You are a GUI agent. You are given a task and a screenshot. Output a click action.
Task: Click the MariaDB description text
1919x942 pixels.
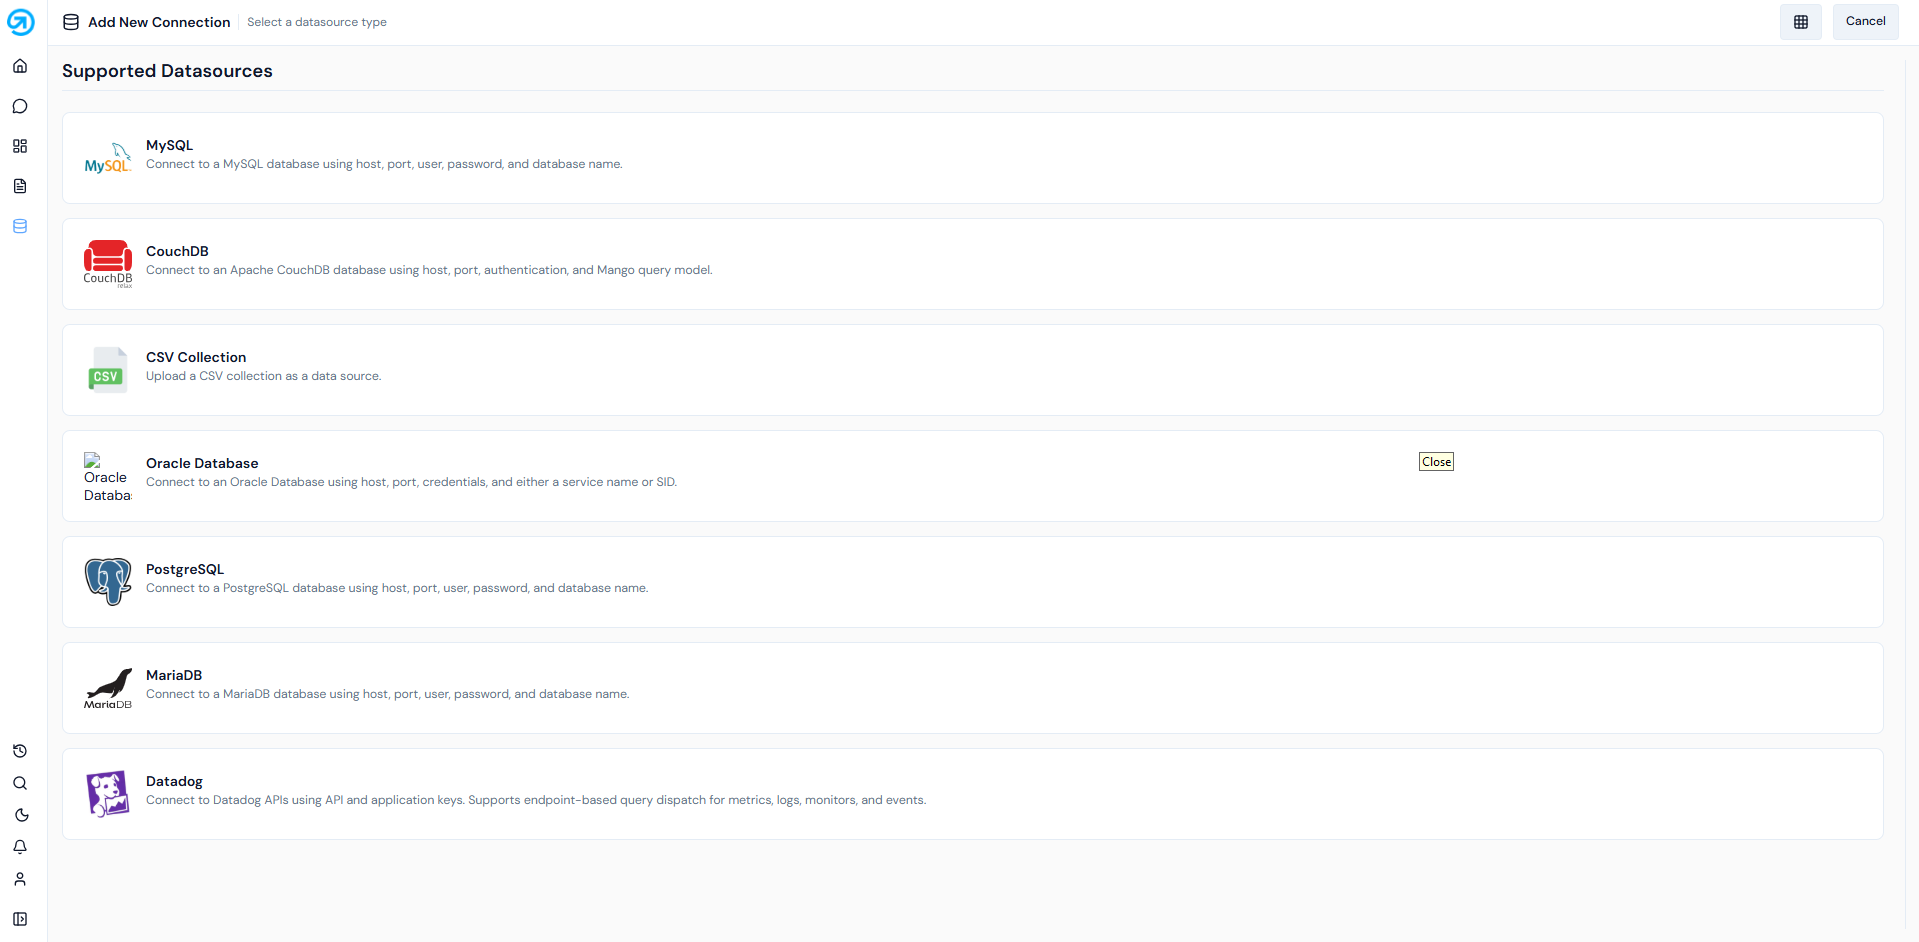tap(387, 694)
